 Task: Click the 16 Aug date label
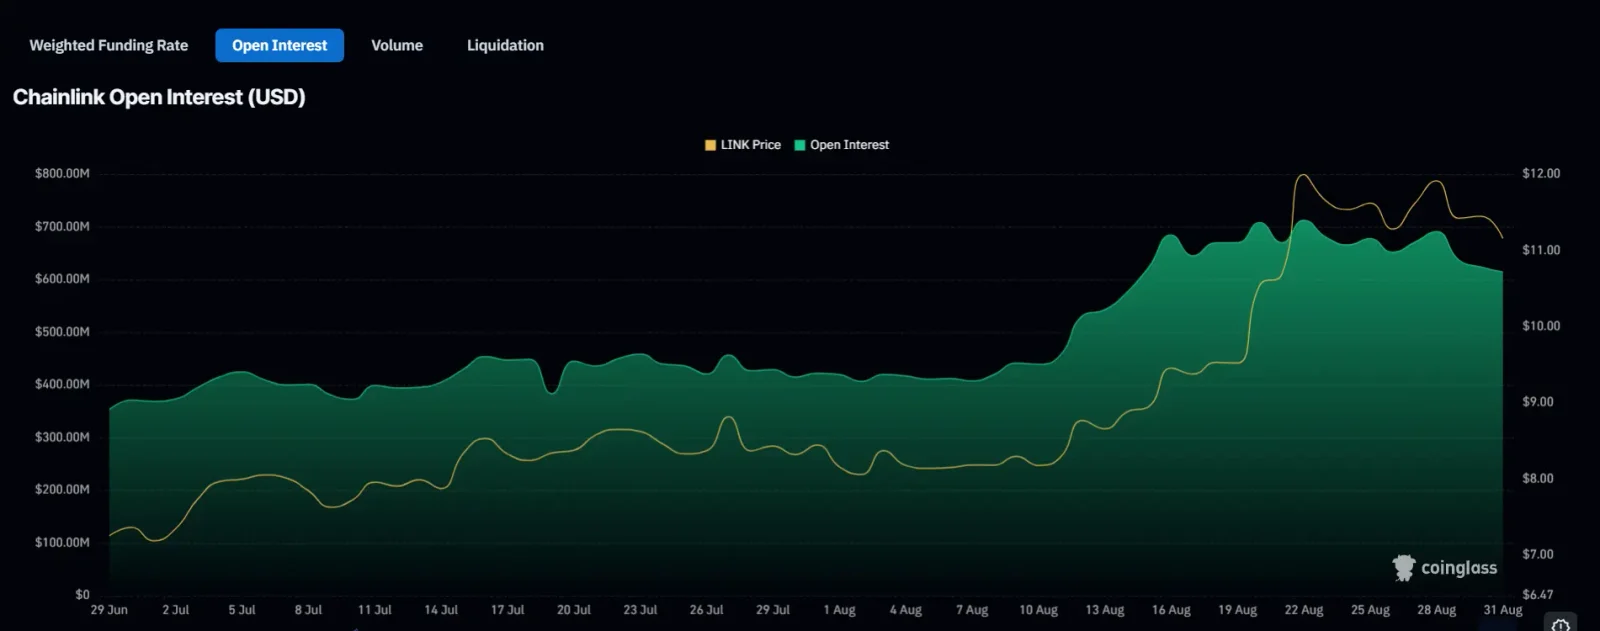pos(1171,610)
